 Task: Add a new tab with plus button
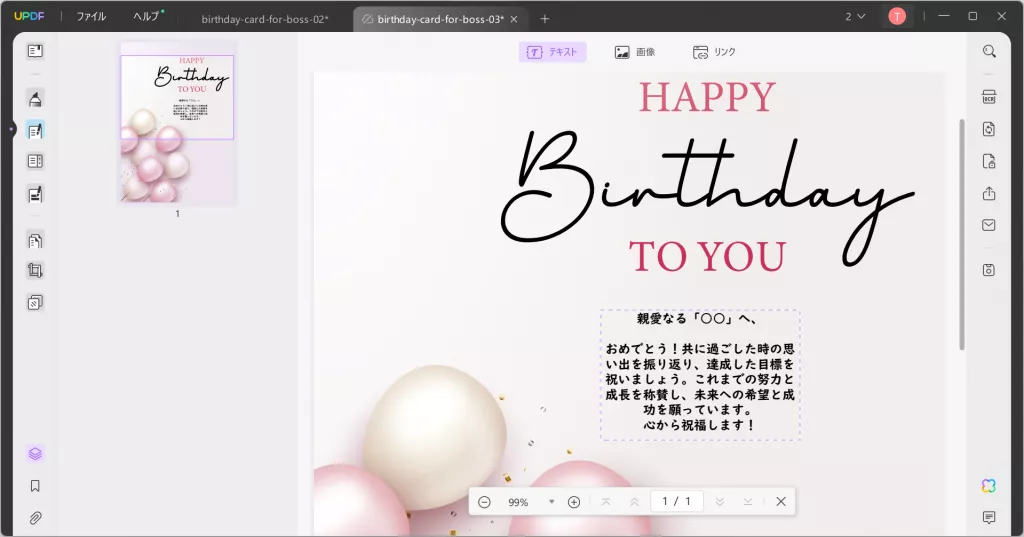pos(545,19)
